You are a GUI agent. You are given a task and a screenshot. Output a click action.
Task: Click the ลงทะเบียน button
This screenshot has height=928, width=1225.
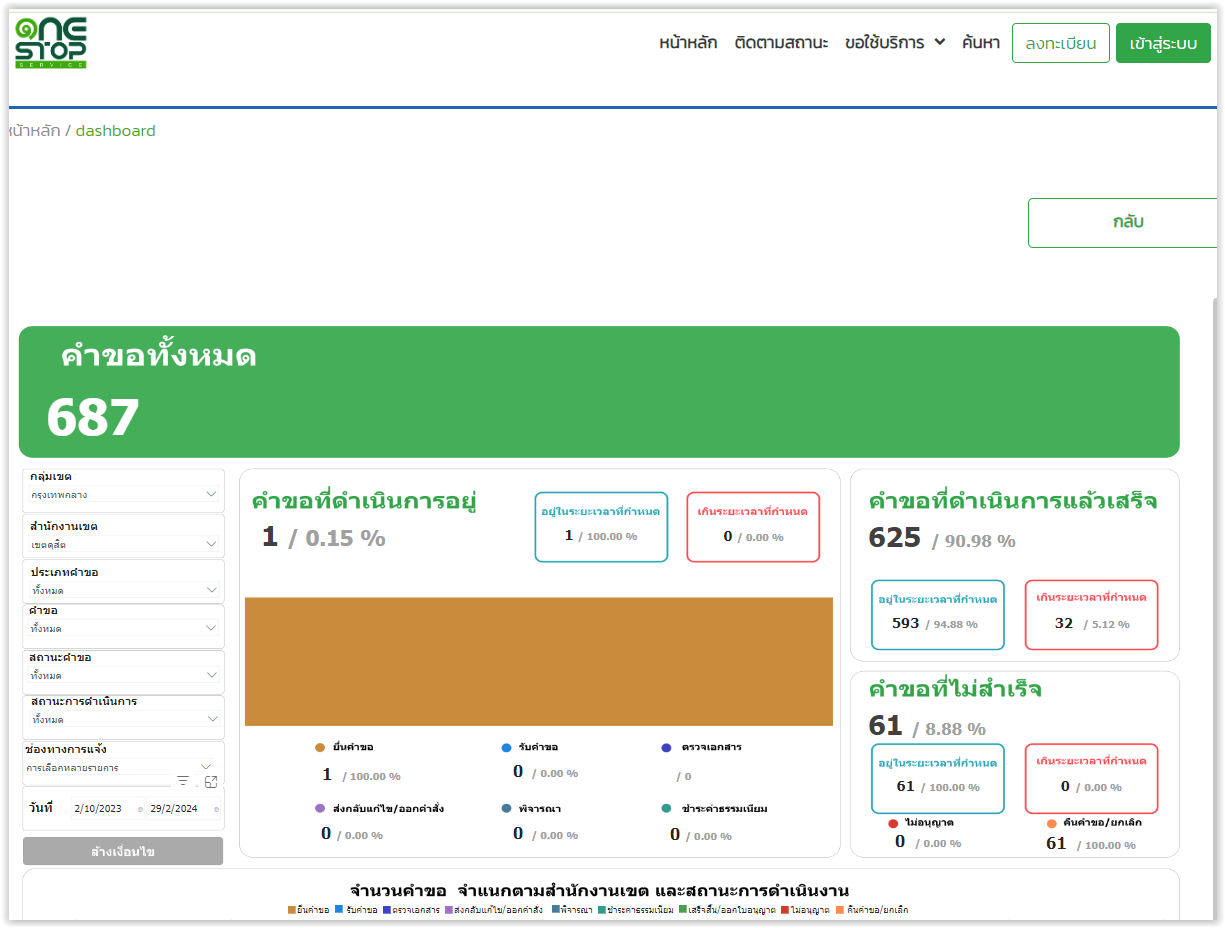pyautogui.click(x=1060, y=43)
